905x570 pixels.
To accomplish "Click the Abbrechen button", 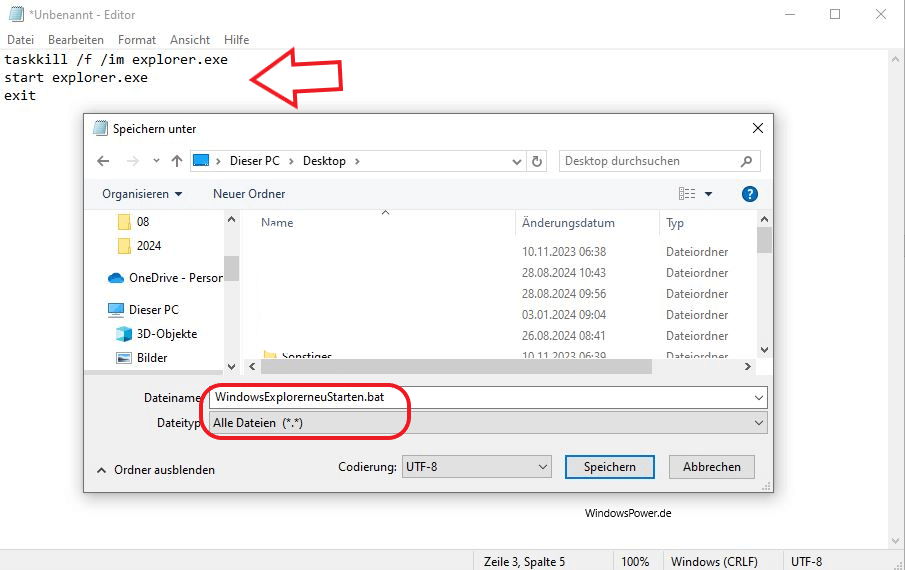I will click(x=712, y=467).
